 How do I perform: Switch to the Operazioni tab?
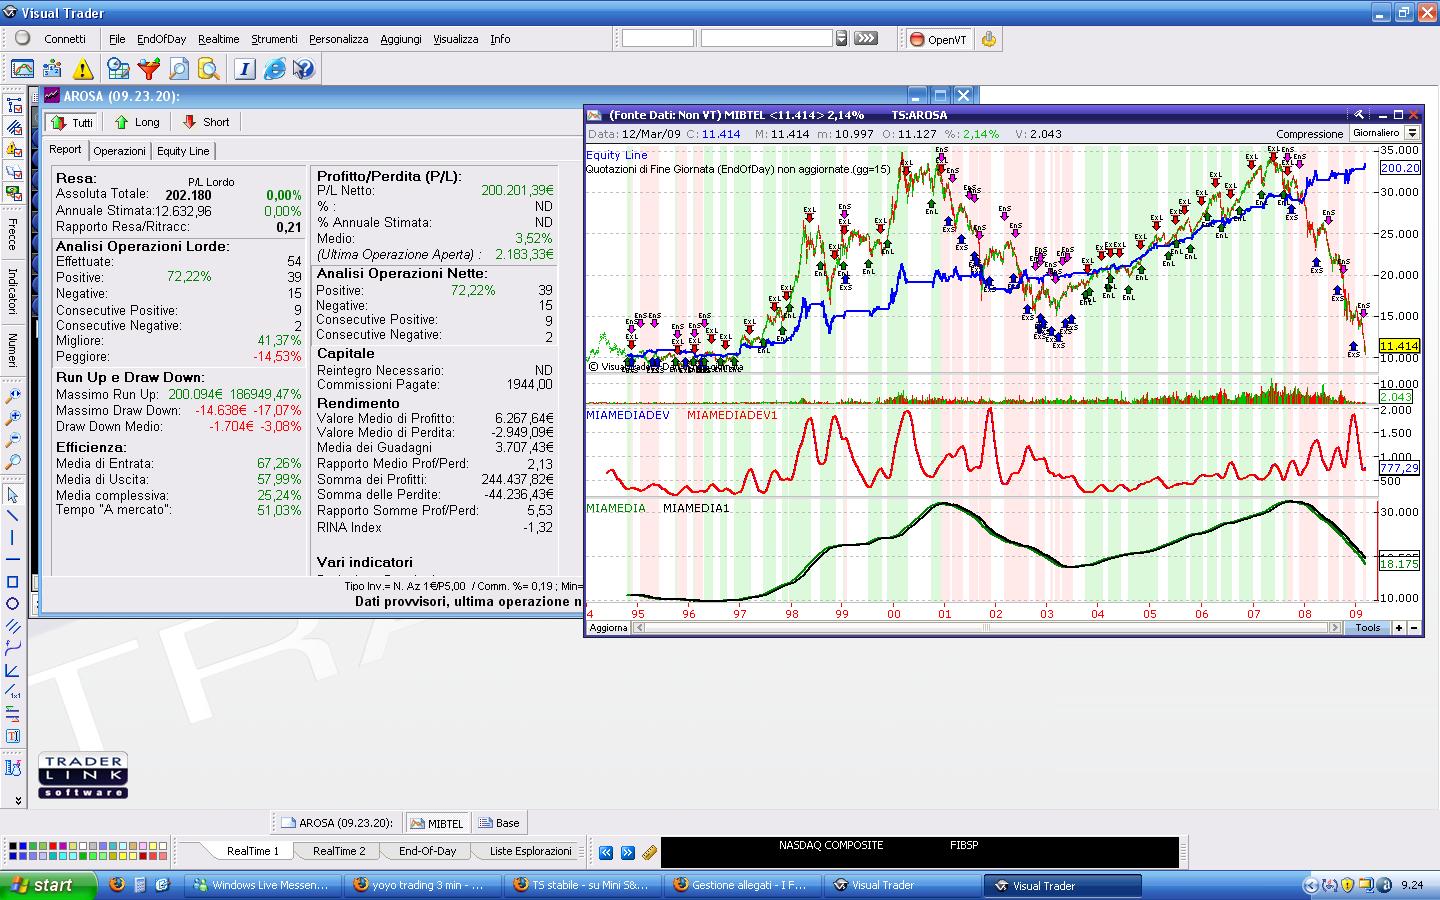click(x=120, y=151)
